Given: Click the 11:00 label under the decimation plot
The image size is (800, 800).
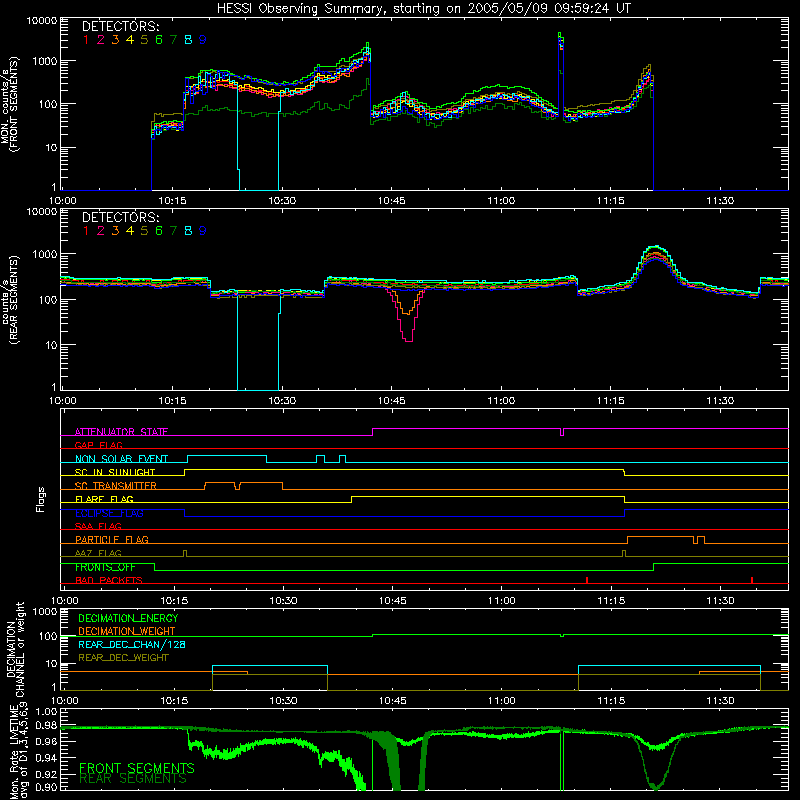Looking at the screenshot, I should tap(502, 701).
